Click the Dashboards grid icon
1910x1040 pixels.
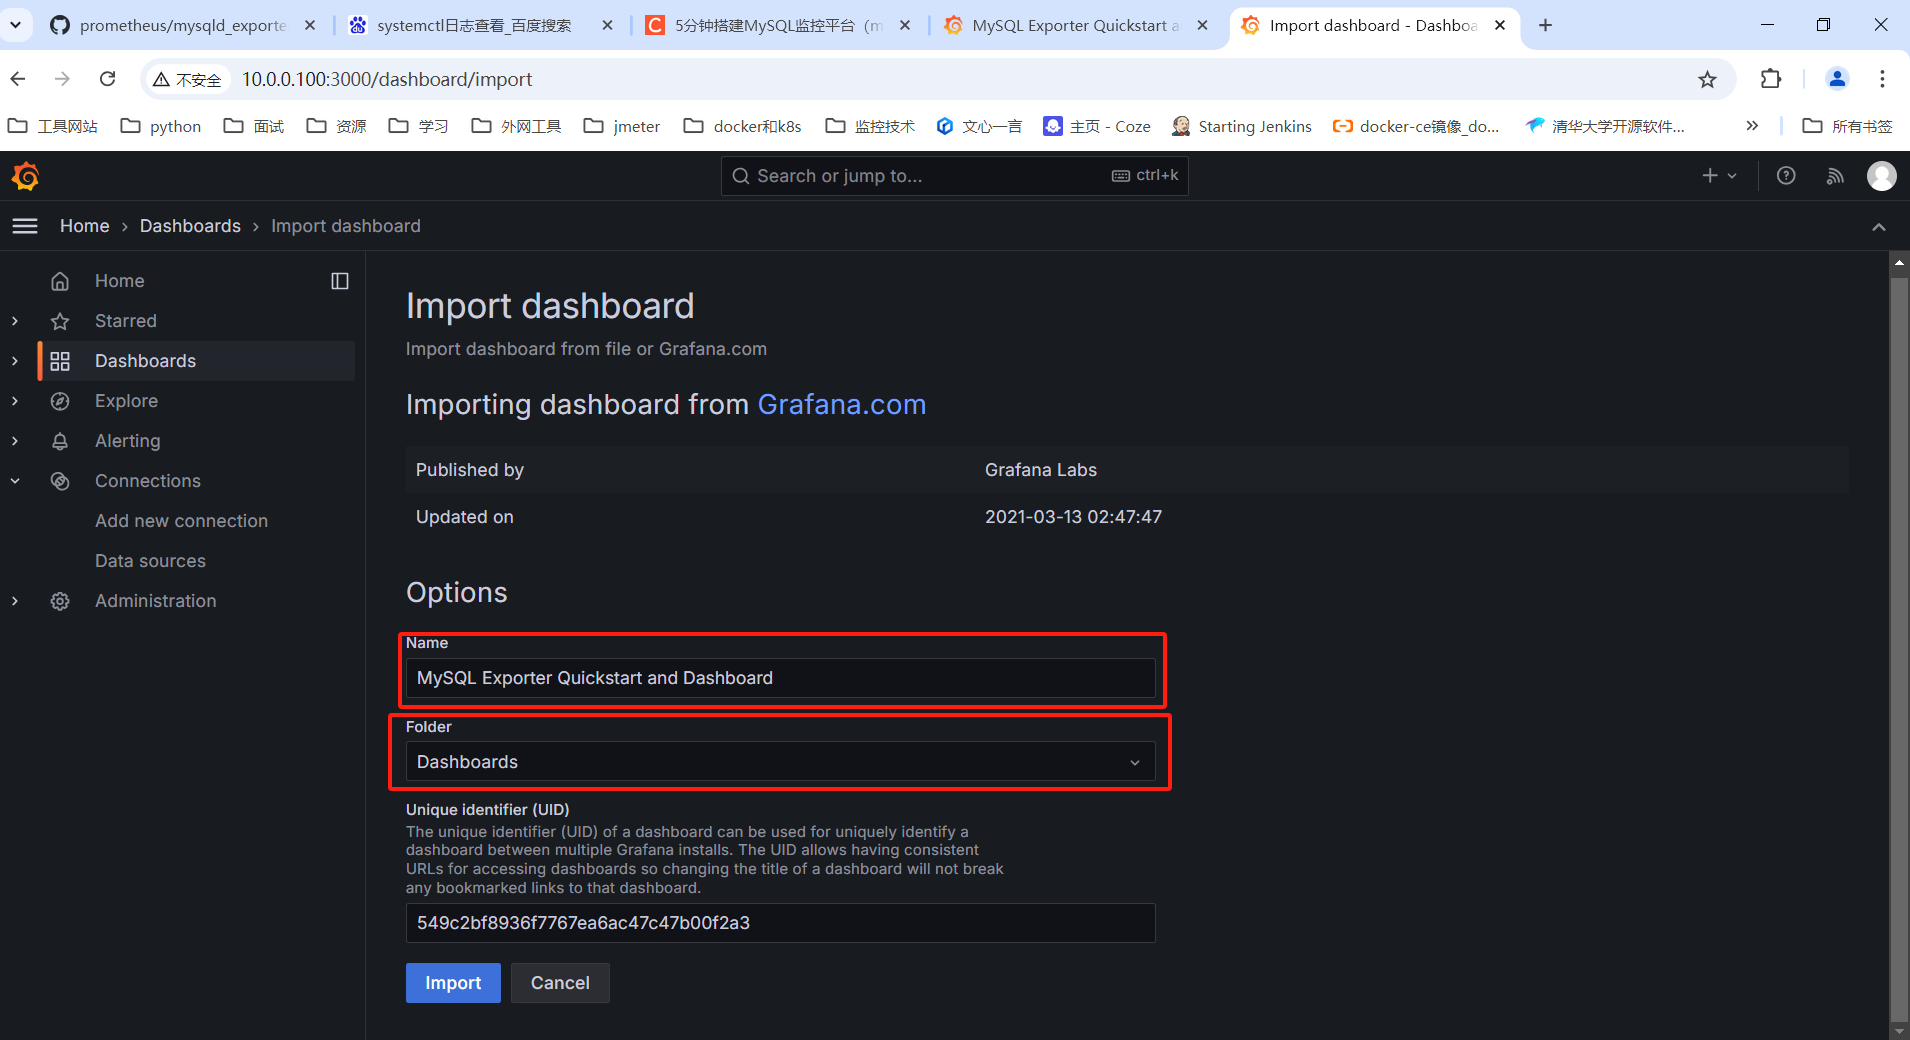click(x=60, y=361)
